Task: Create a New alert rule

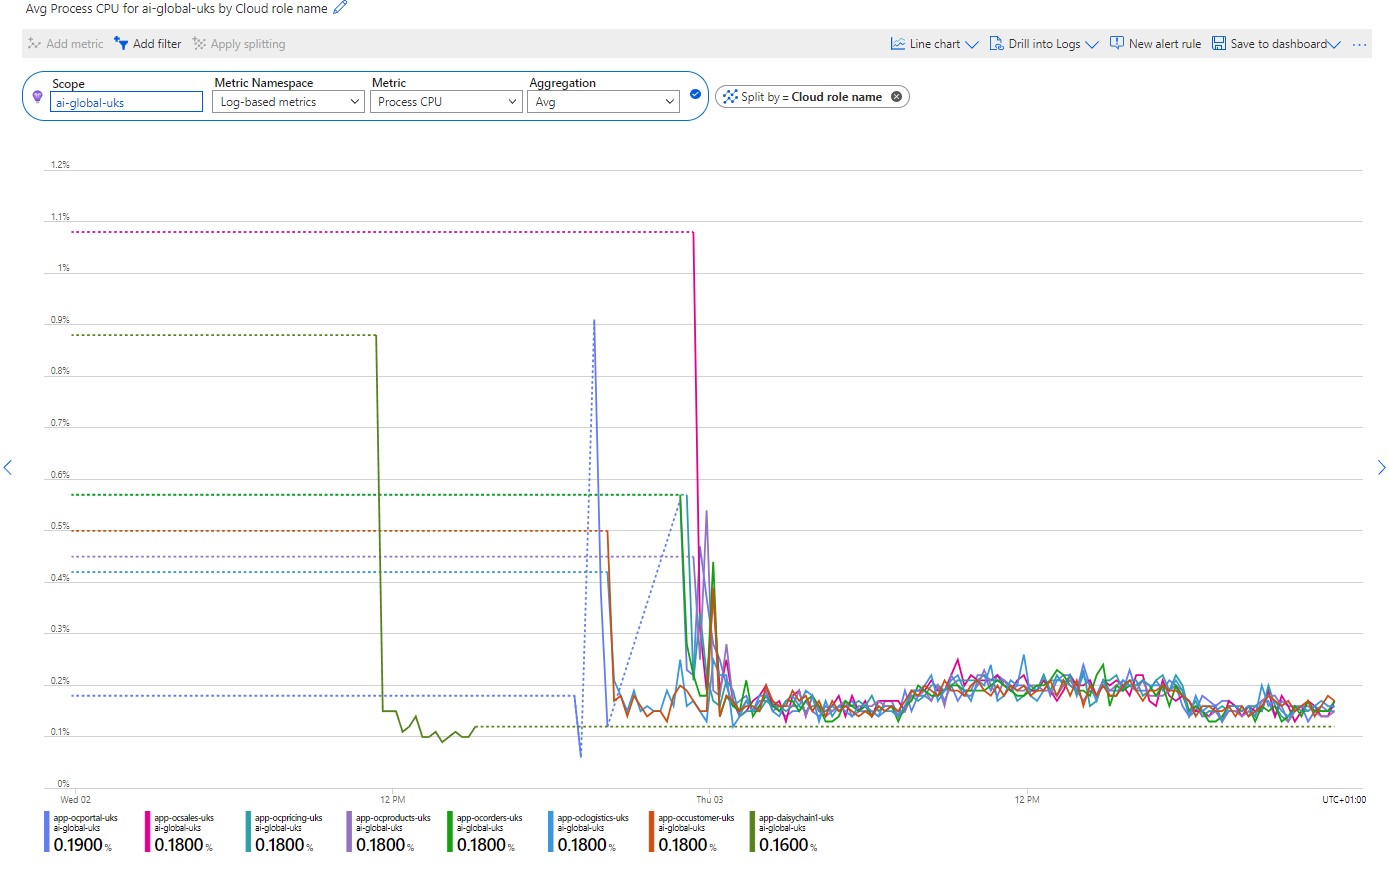Action: click(1155, 44)
